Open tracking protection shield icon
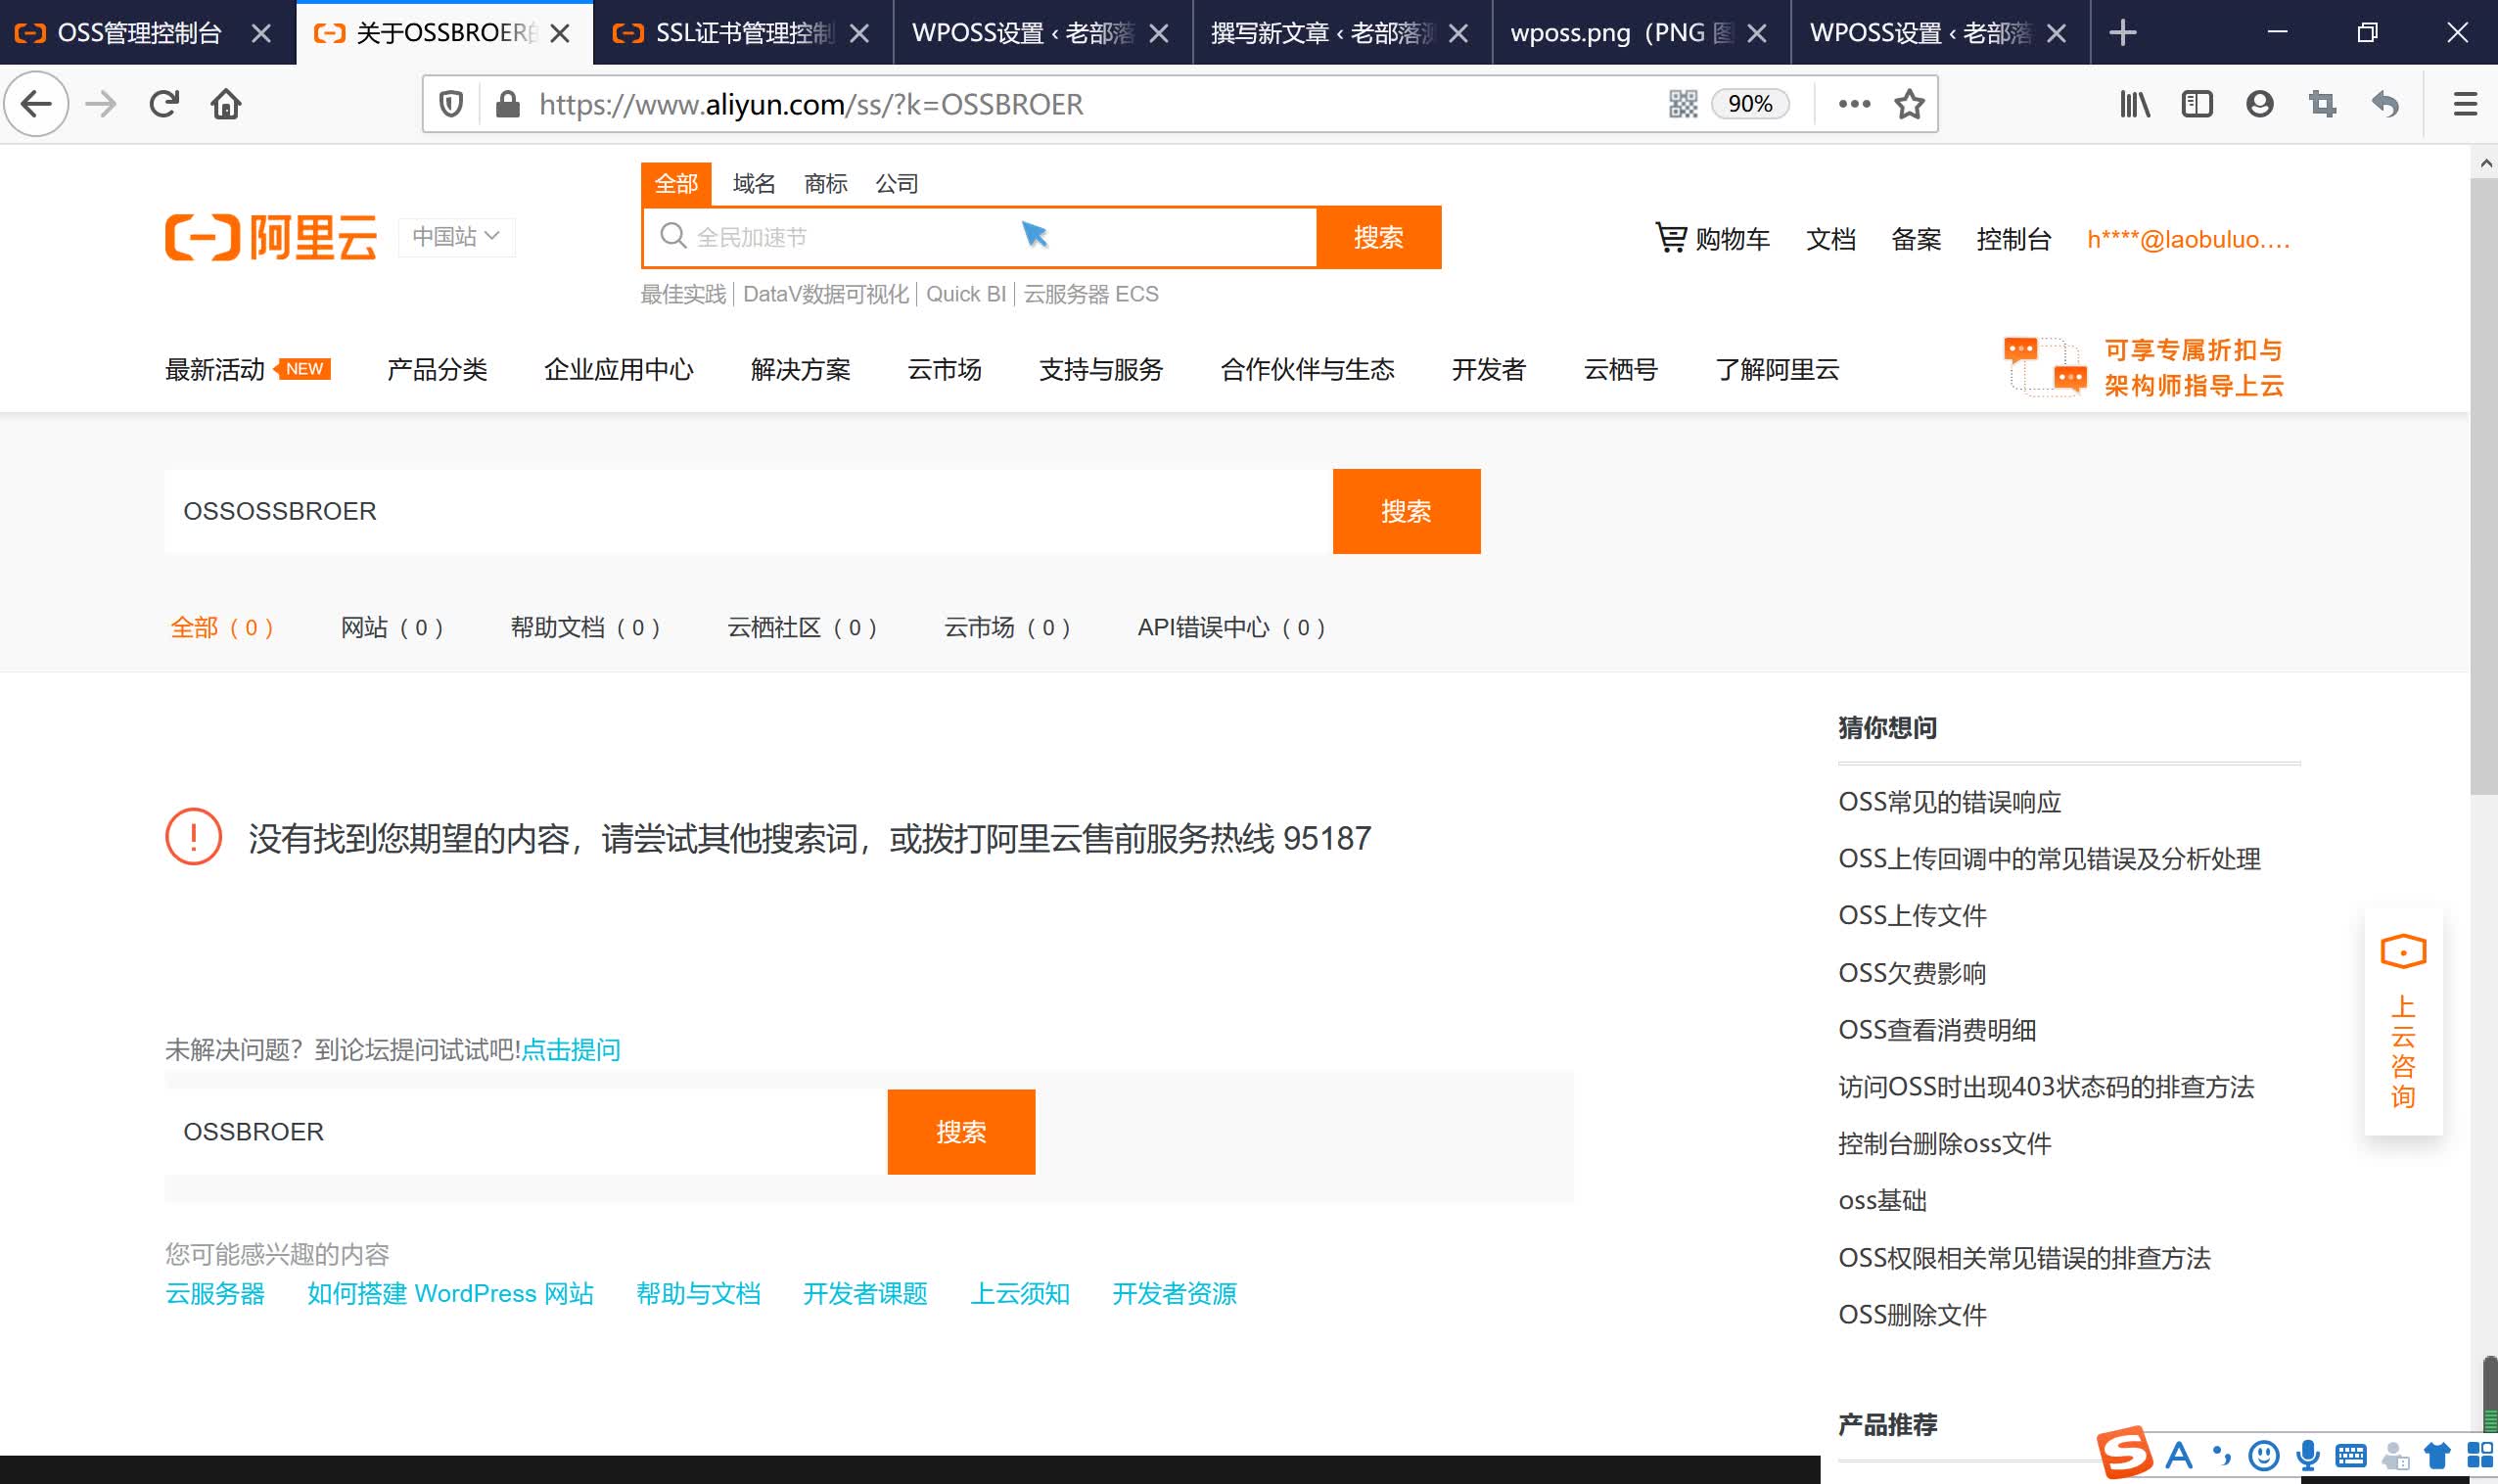This screenshot has height=1484, width=2498. pos(451,104)
